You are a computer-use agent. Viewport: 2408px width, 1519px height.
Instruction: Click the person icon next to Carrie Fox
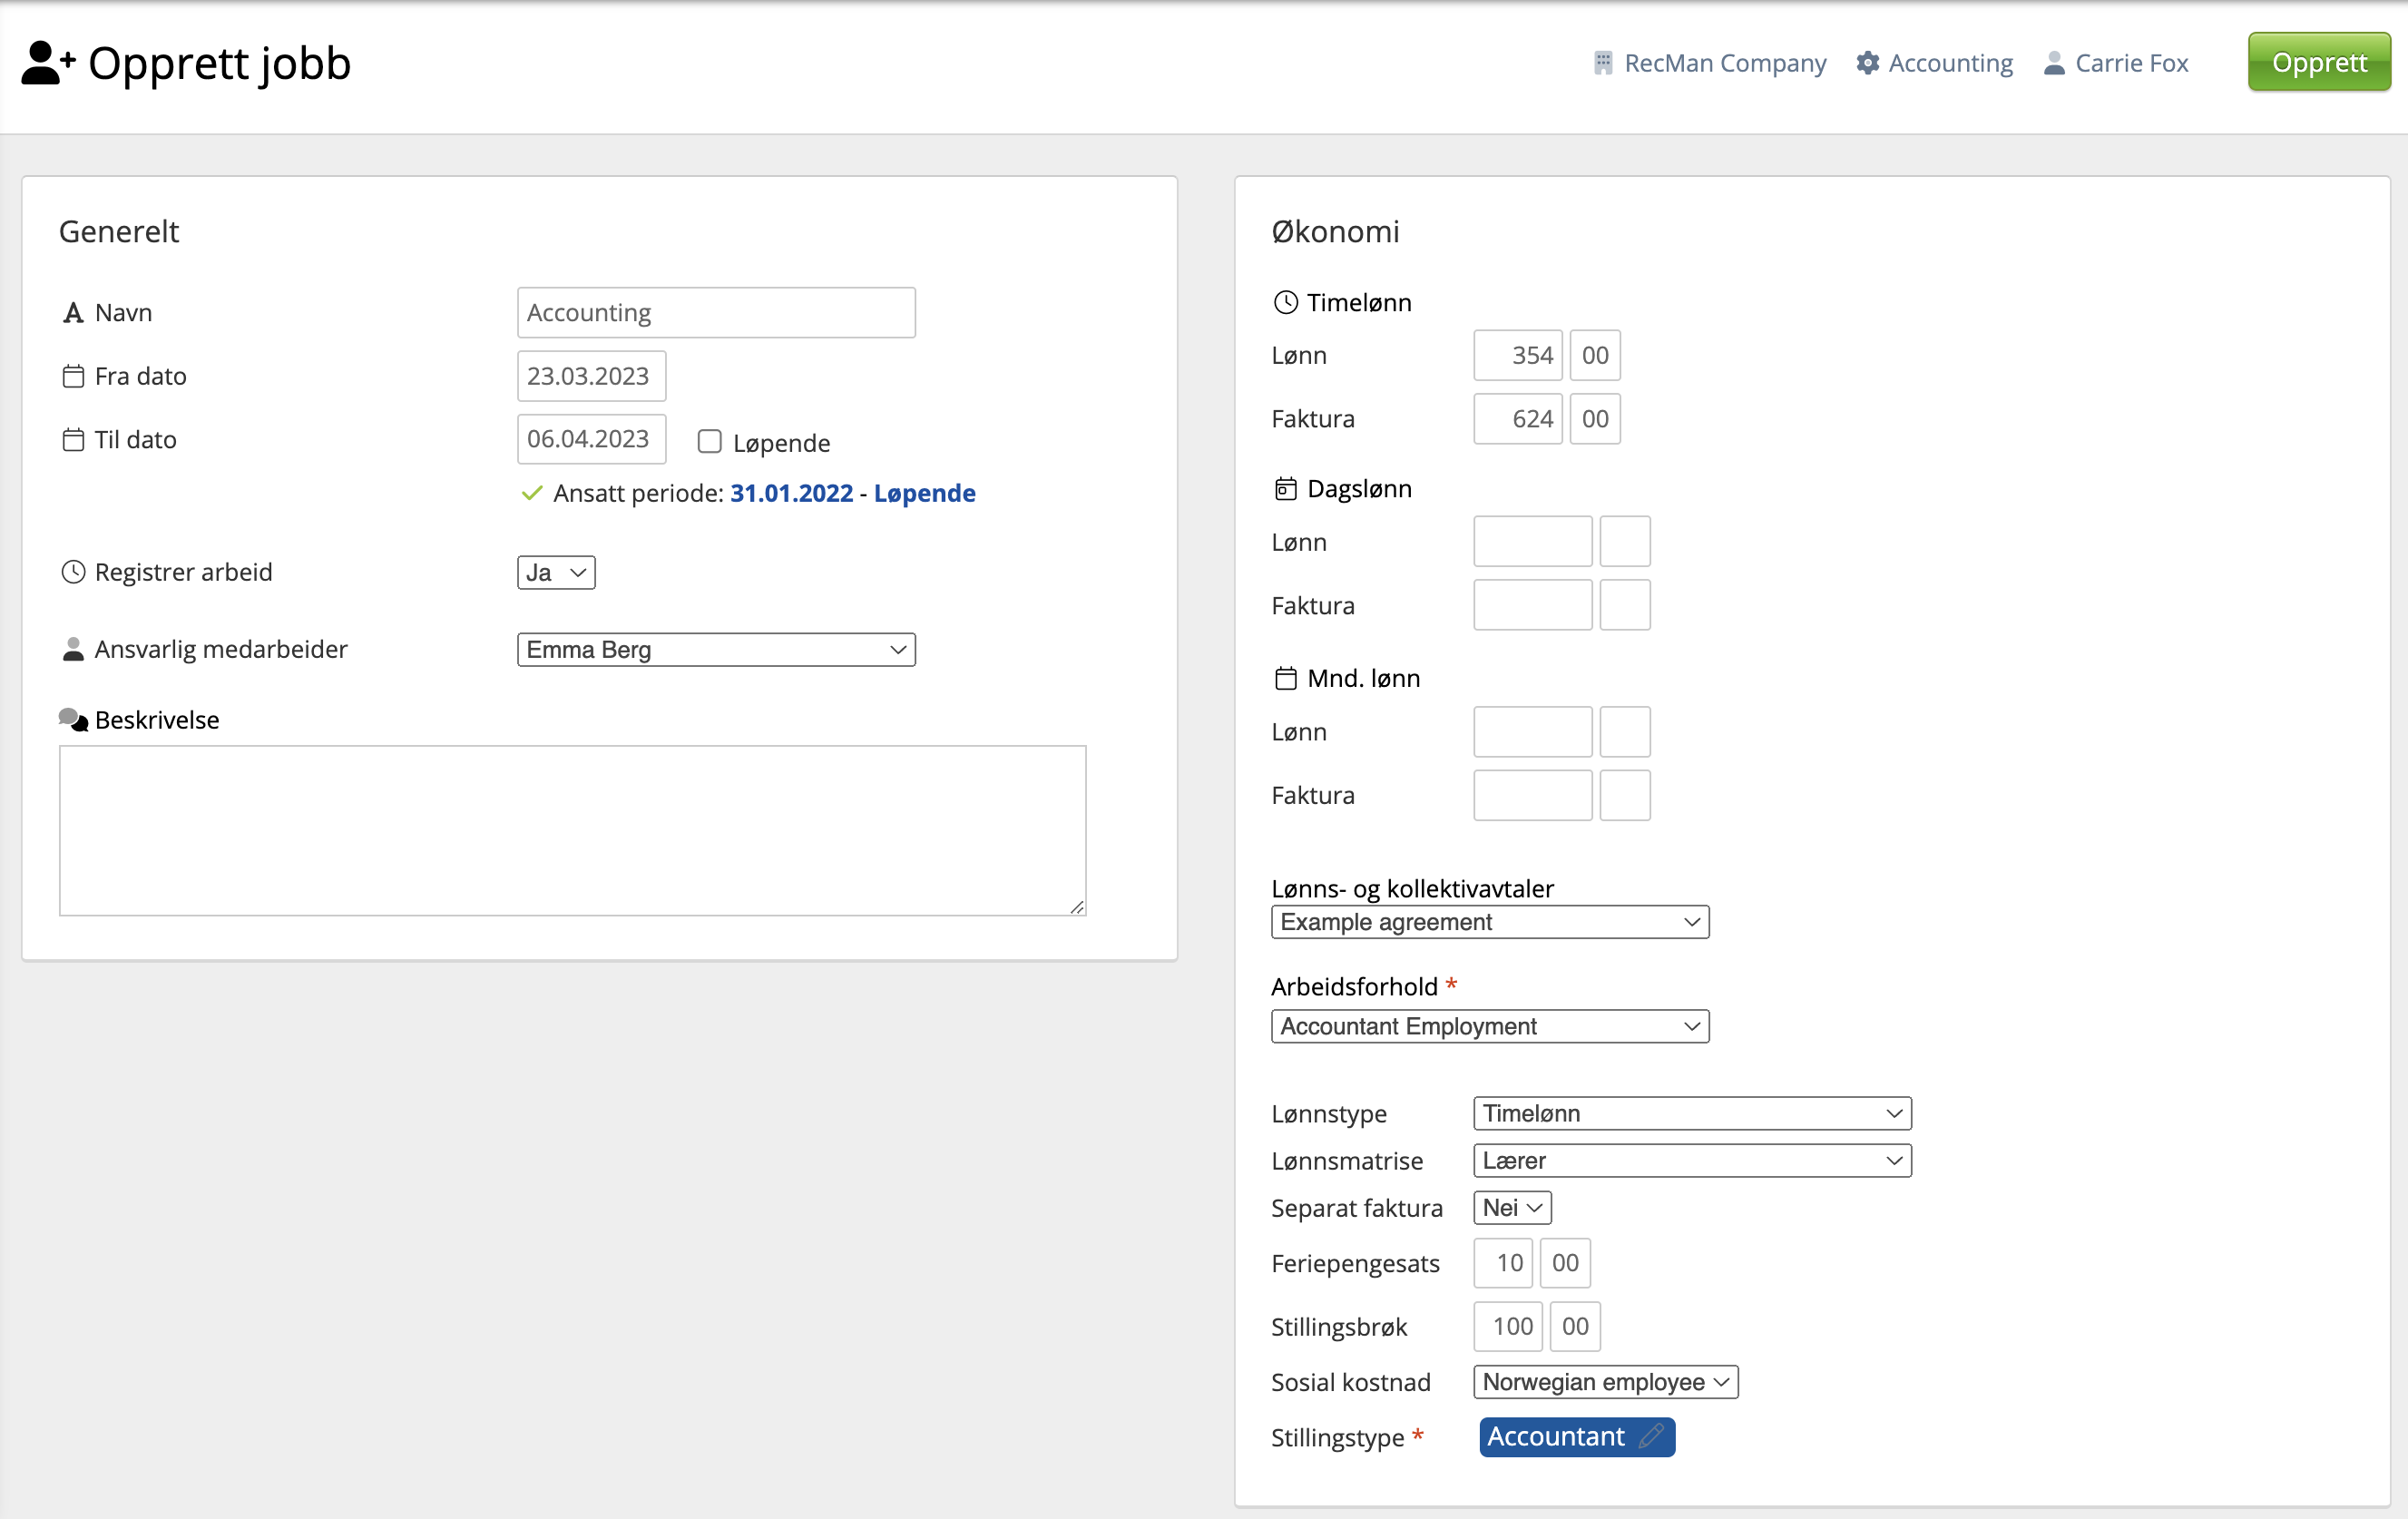2053,63
